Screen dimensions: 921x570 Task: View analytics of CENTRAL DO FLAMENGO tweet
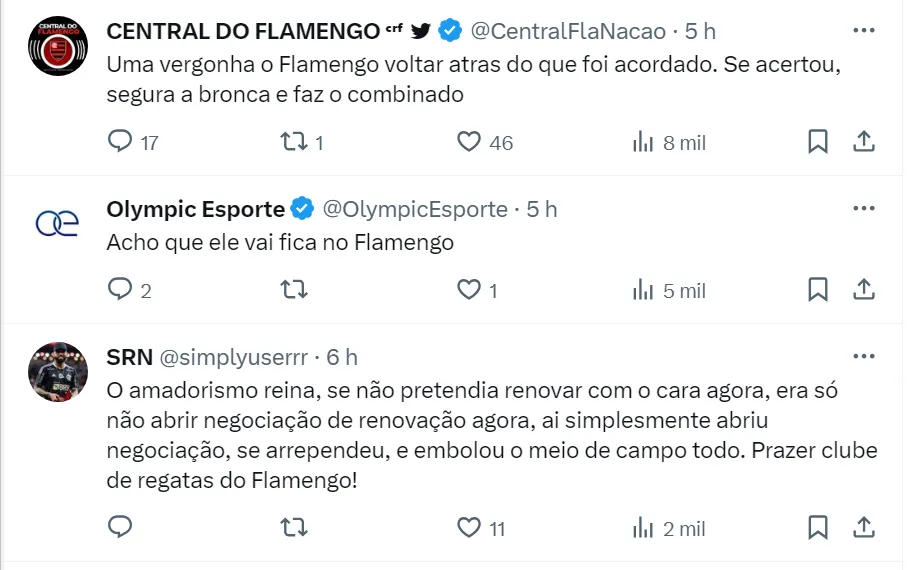point(643,142)
